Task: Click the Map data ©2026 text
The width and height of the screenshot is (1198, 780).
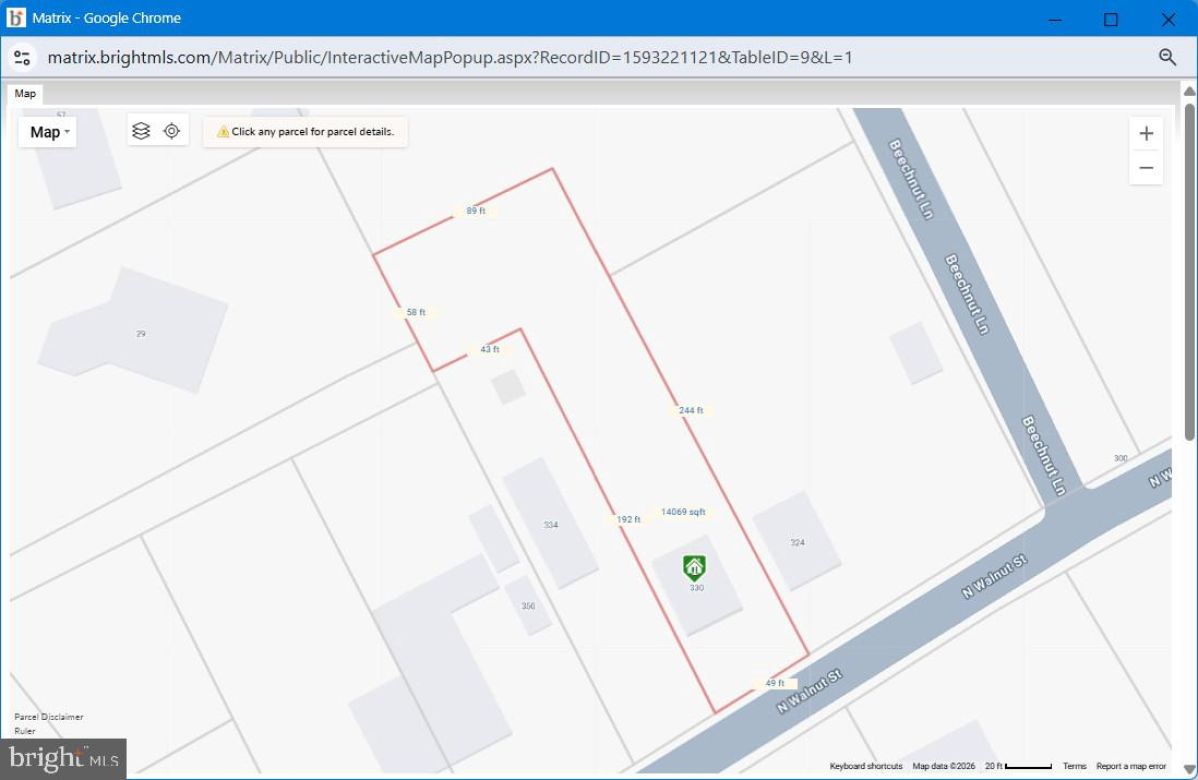Action: click(944, 766)
